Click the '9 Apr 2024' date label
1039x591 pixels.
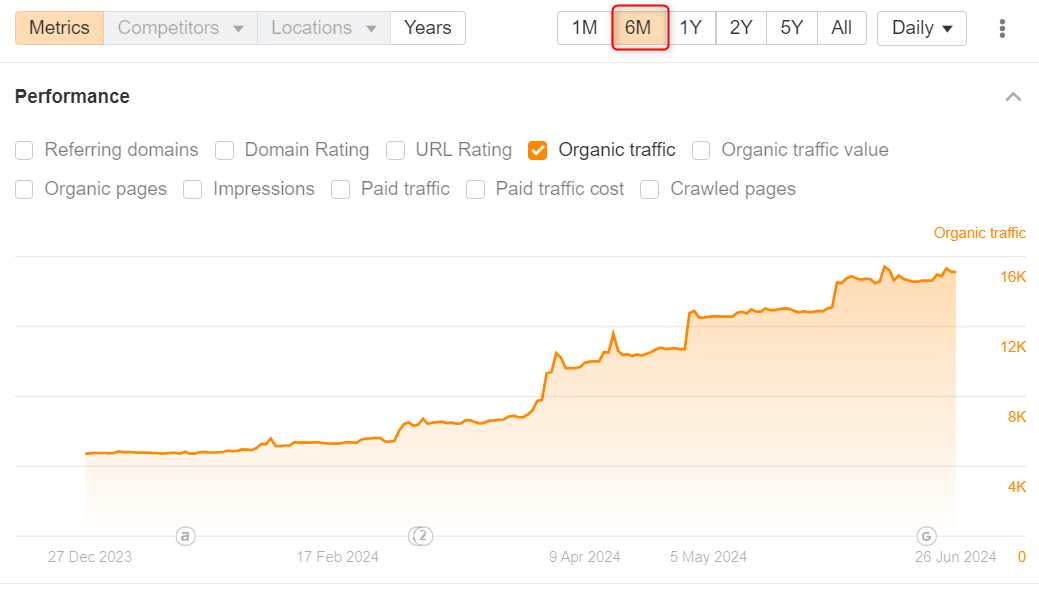point(584,557)
